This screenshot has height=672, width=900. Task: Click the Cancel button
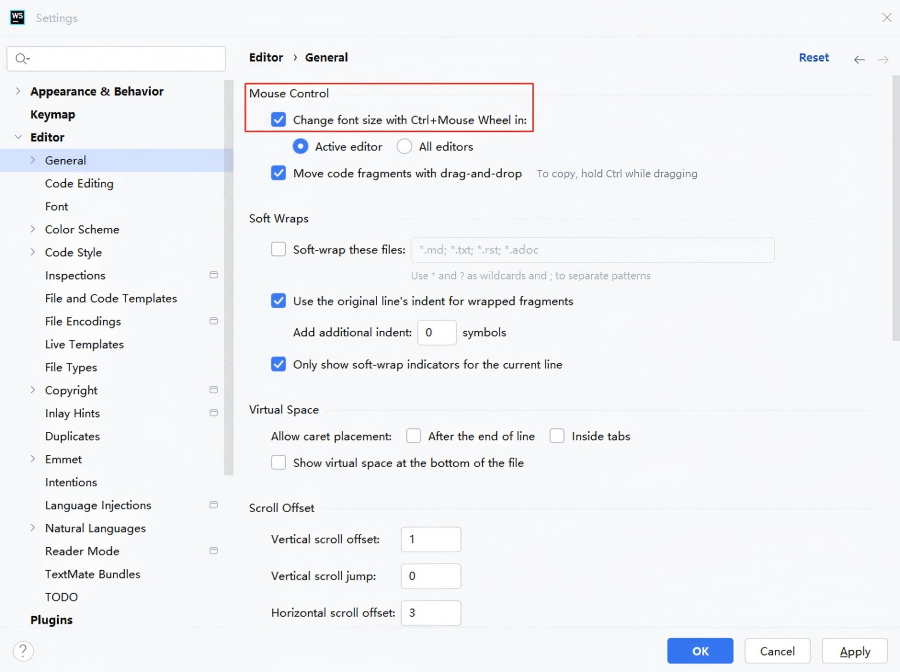tap(777, 651)
